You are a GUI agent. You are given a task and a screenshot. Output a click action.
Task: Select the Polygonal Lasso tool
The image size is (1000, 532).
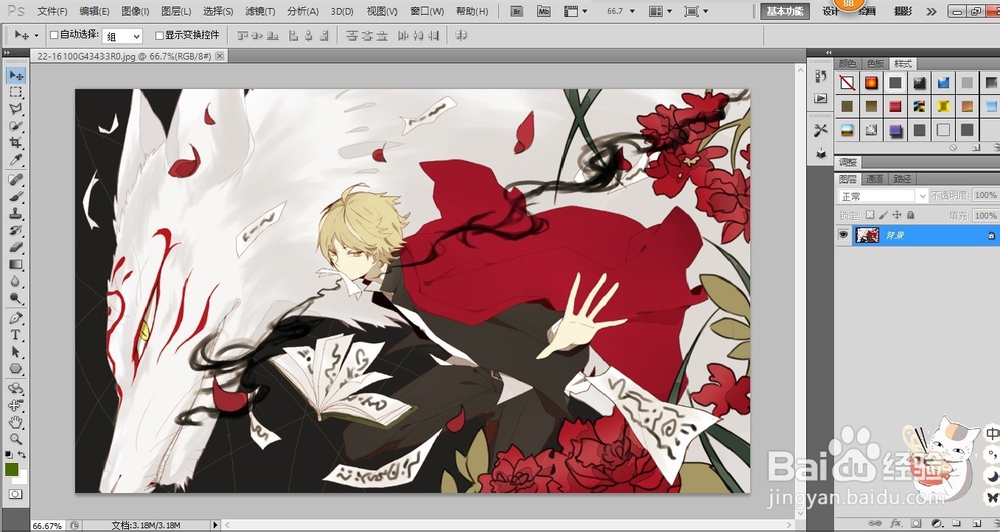click(x=16, y=109)
